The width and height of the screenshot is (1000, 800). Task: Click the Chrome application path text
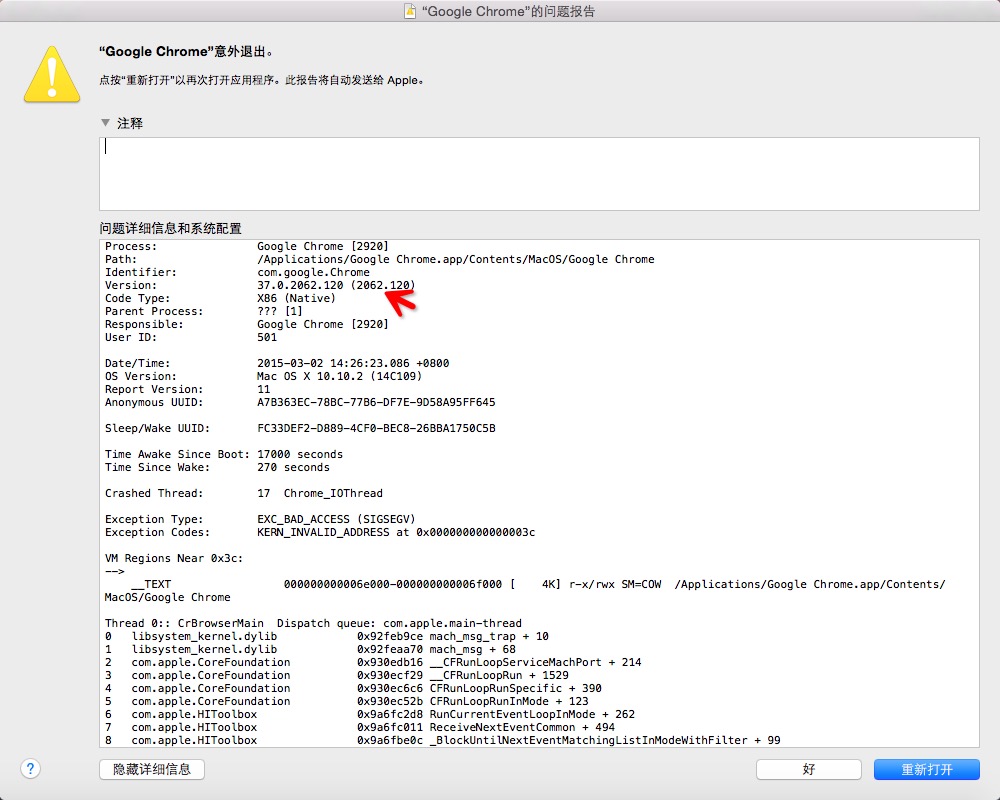(455, 259)
